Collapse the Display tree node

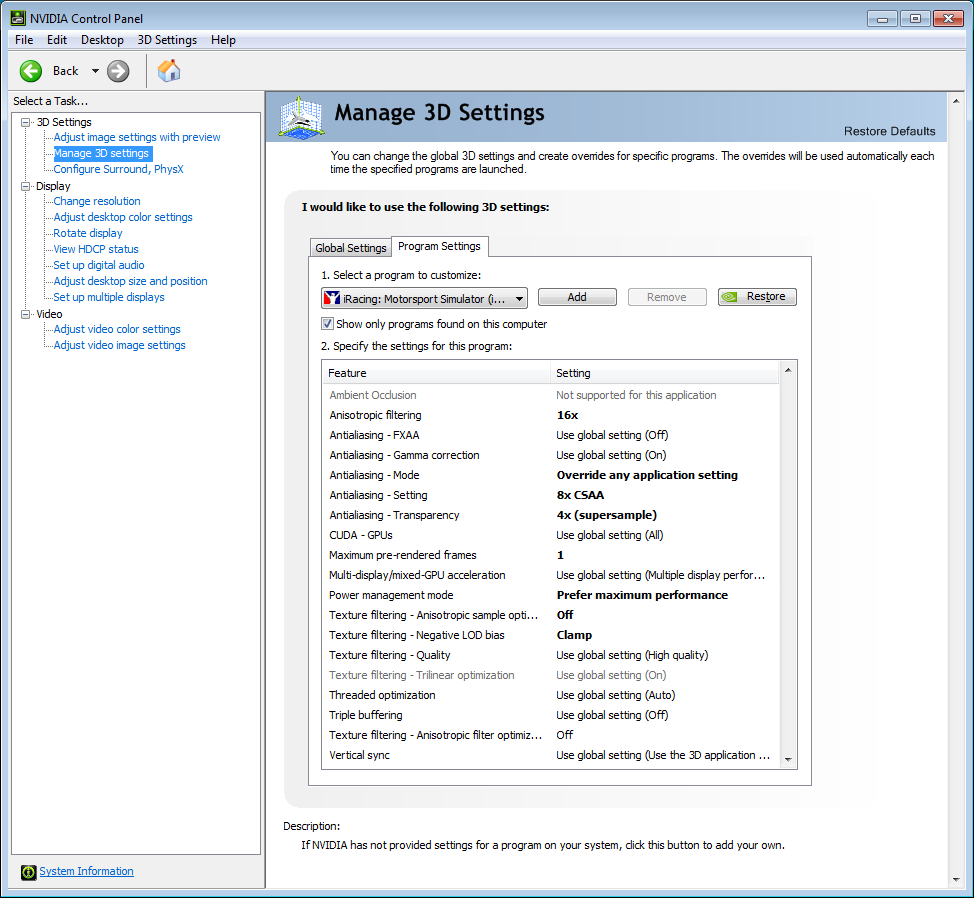point(26,186)
